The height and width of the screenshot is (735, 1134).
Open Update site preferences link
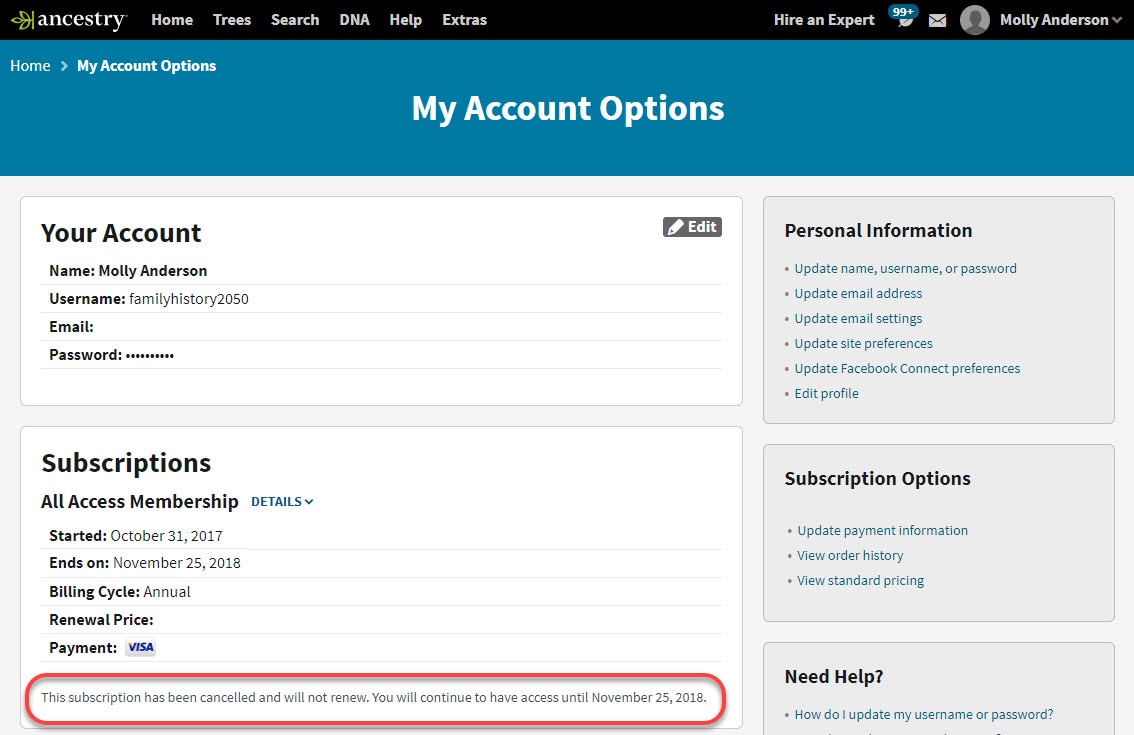(x=864, y=344)
